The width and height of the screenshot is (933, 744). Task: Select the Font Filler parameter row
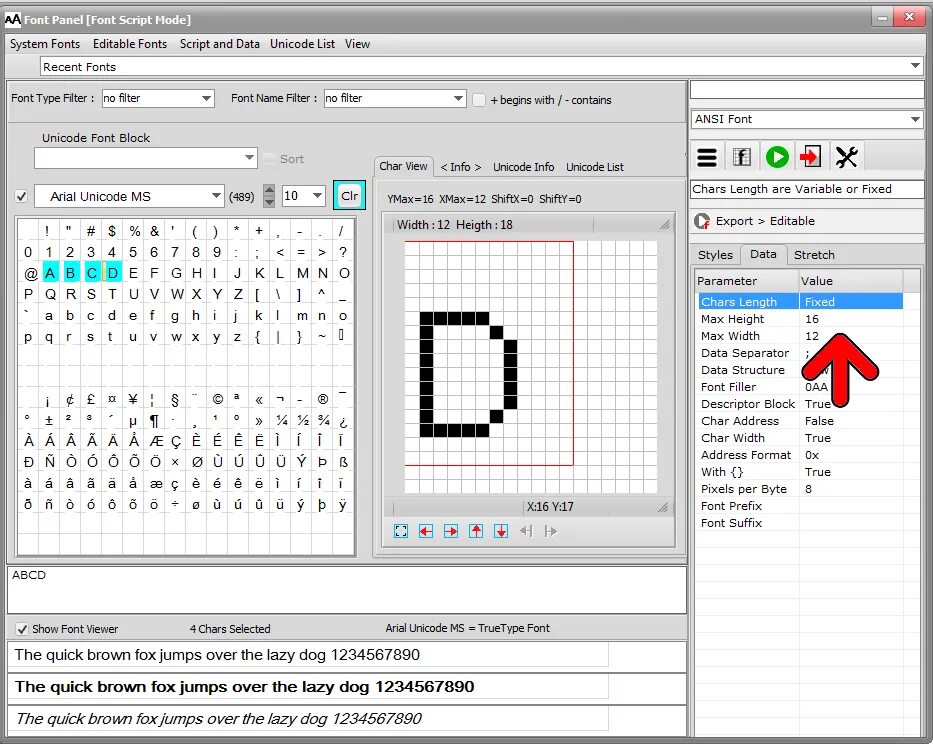(x=800, y=387)
